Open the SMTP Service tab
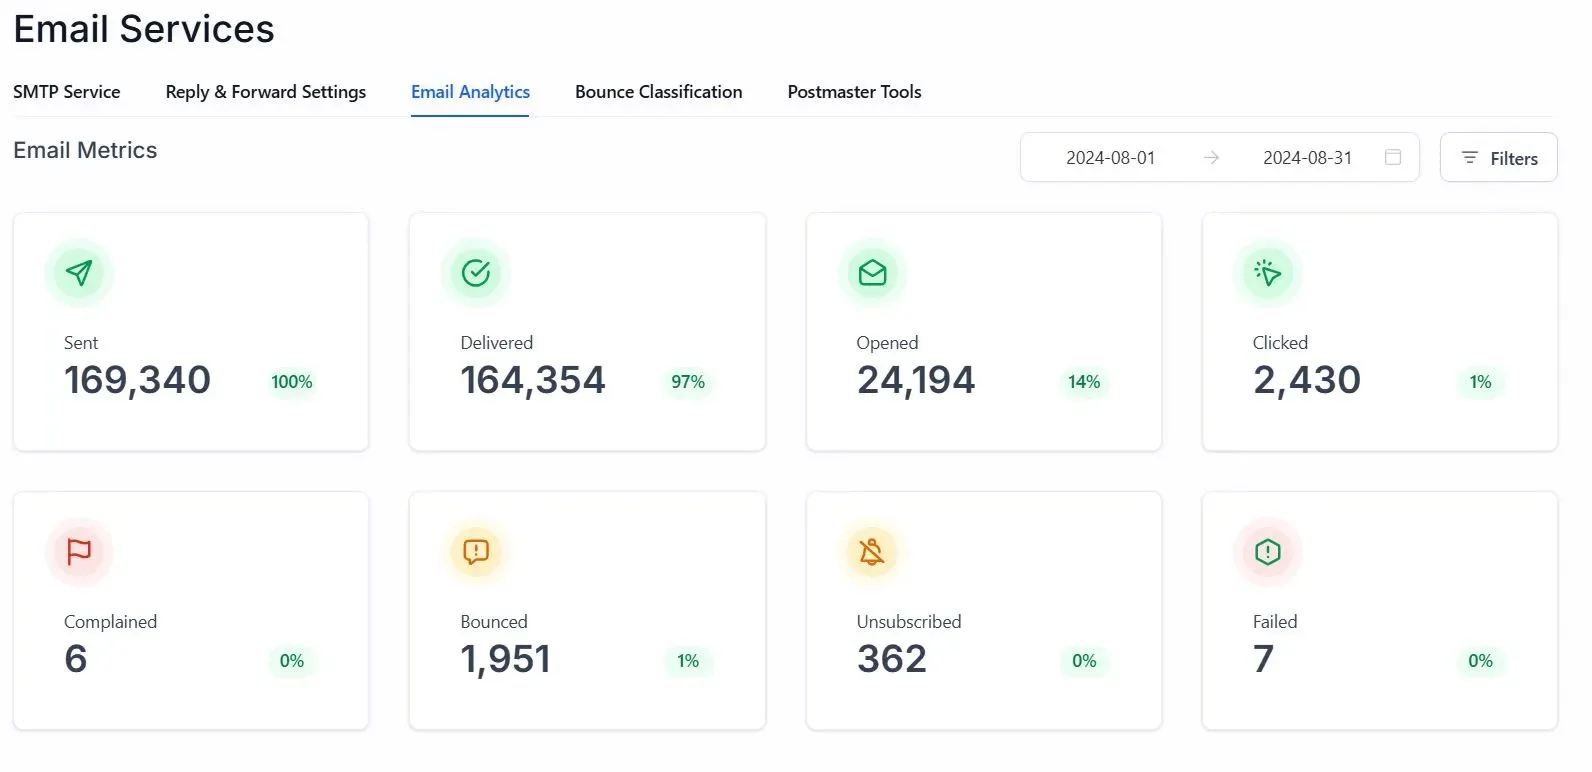Viewport: 1592px width, 772px height. click(67, 92)
